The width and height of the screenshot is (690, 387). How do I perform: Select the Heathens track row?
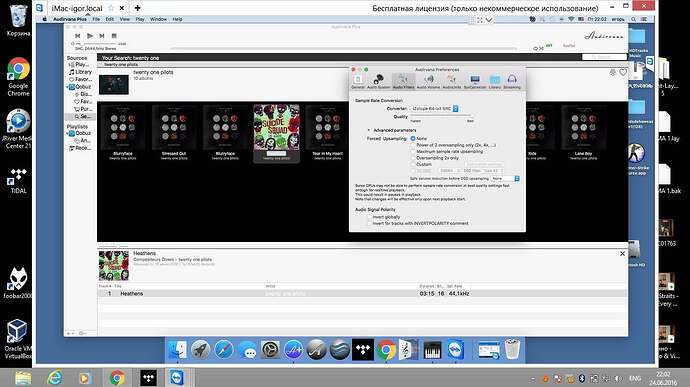tap(363, 293)
